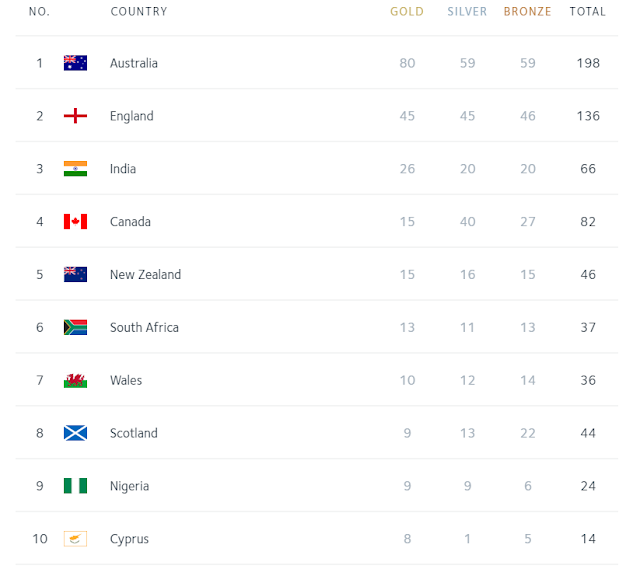Click the Australia flag icon
The height and width of the screenshot is (569, 640).
pos(75,63)
